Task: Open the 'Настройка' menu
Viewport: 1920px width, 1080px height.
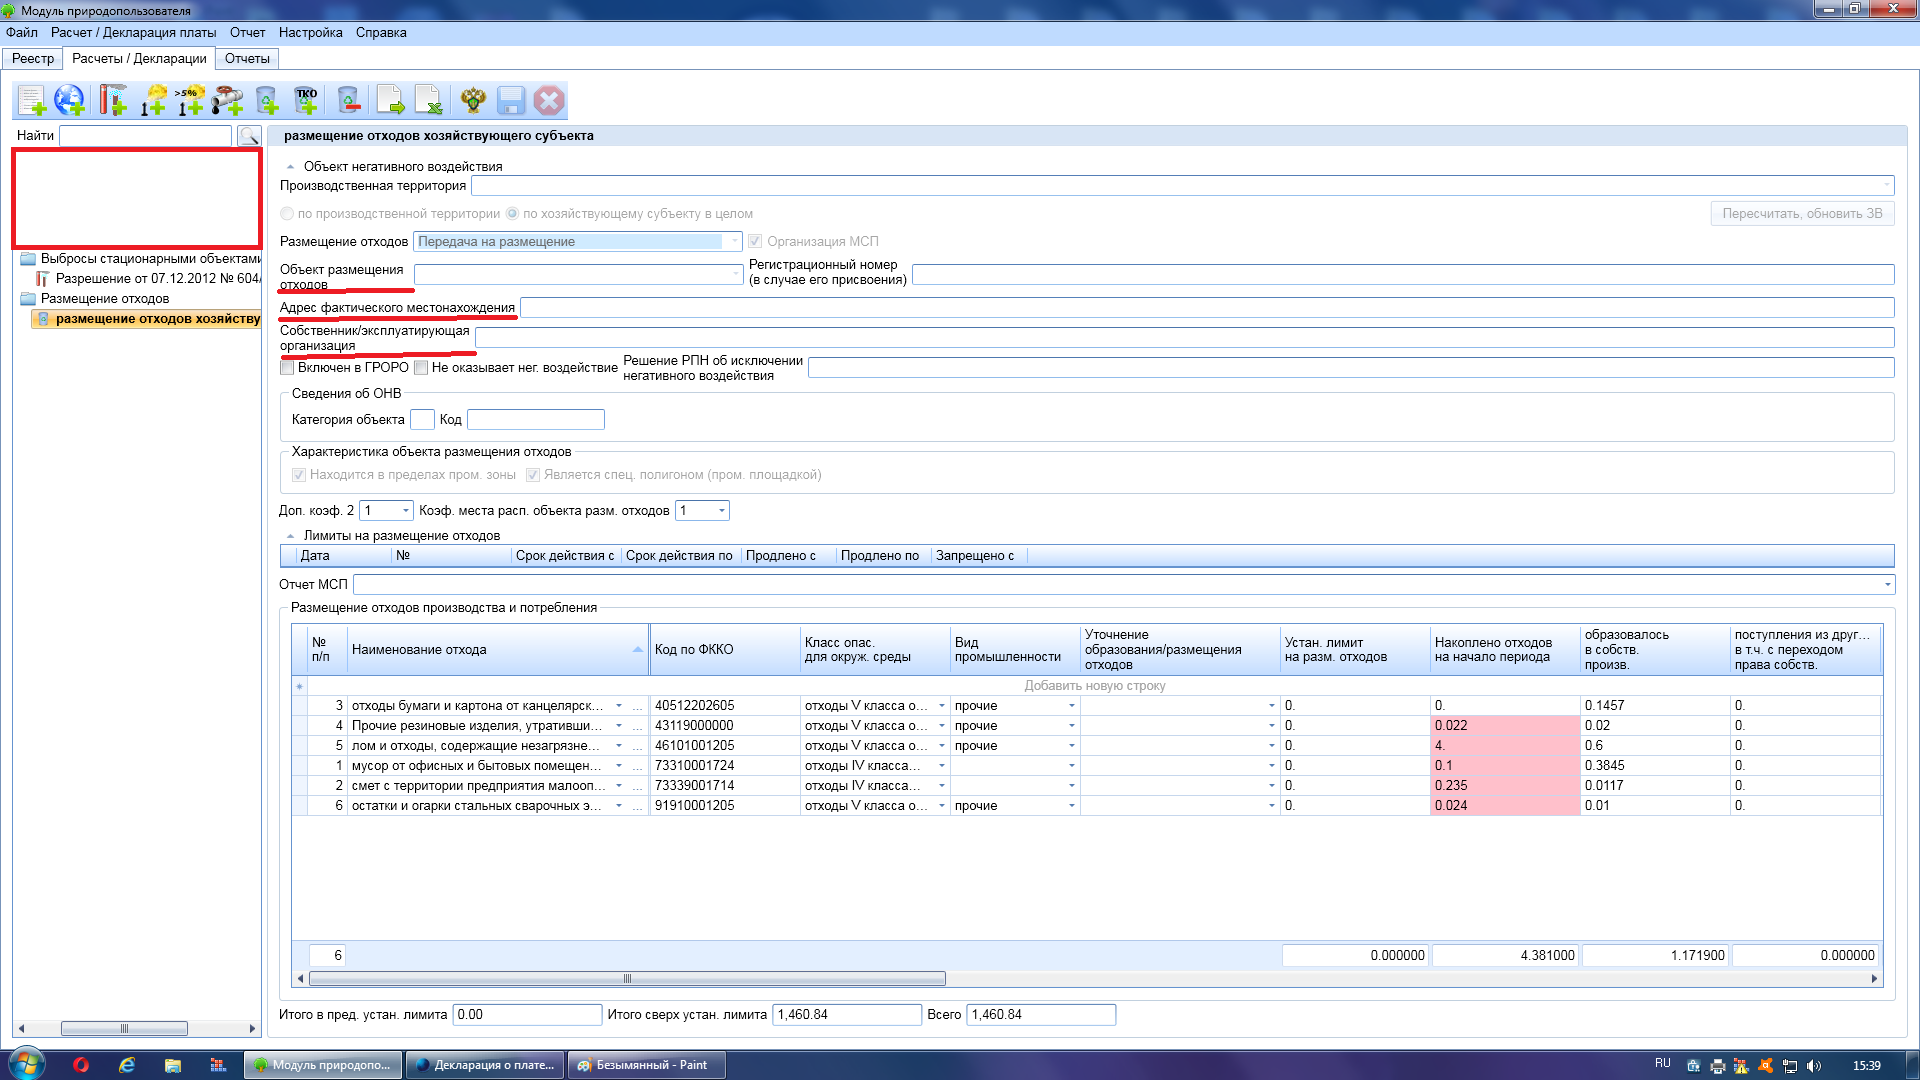Action: pyautogui.click(x=310, y=32)
